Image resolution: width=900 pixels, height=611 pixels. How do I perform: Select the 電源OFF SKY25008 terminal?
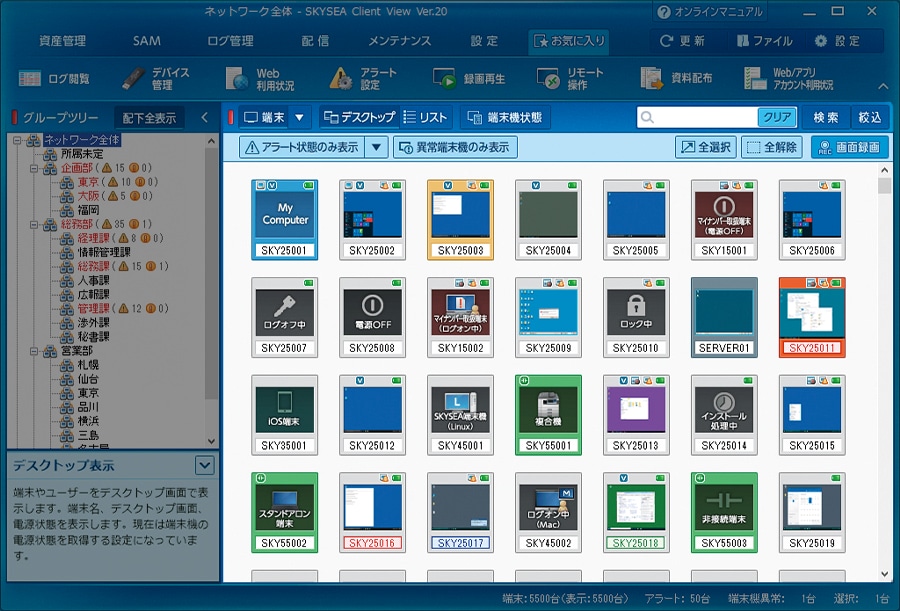point(373,317)
